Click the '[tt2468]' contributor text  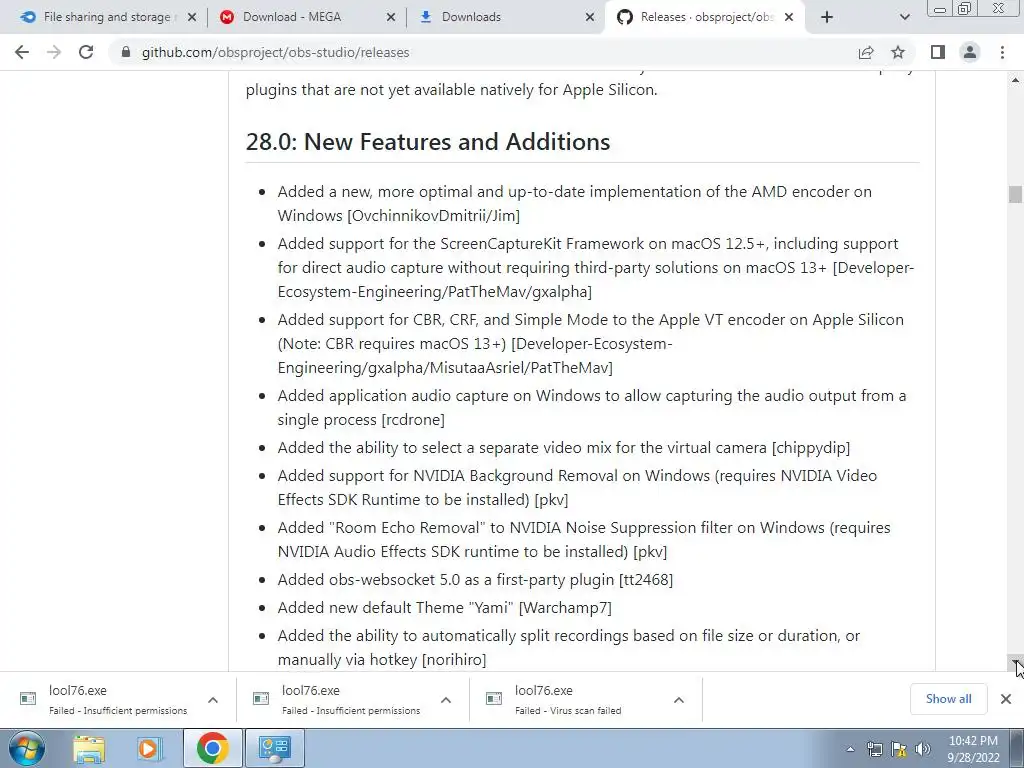(645, 580)
